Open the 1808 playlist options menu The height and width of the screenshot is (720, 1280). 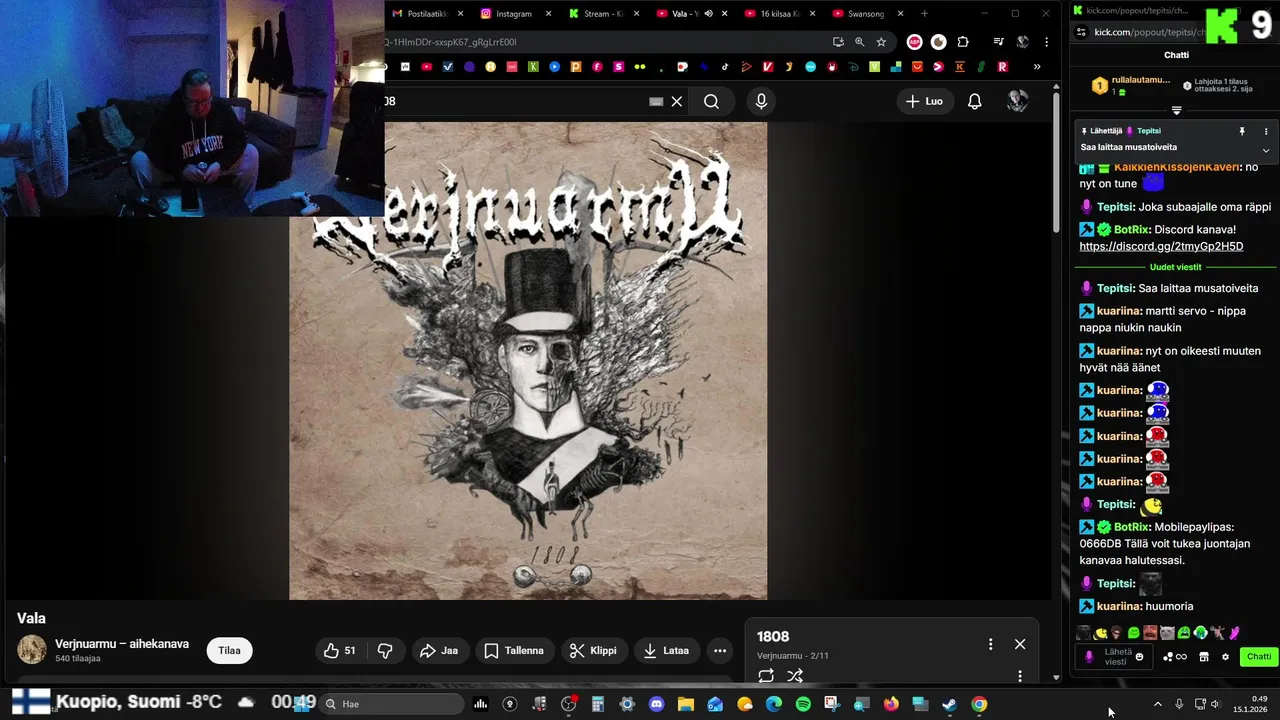990,644
